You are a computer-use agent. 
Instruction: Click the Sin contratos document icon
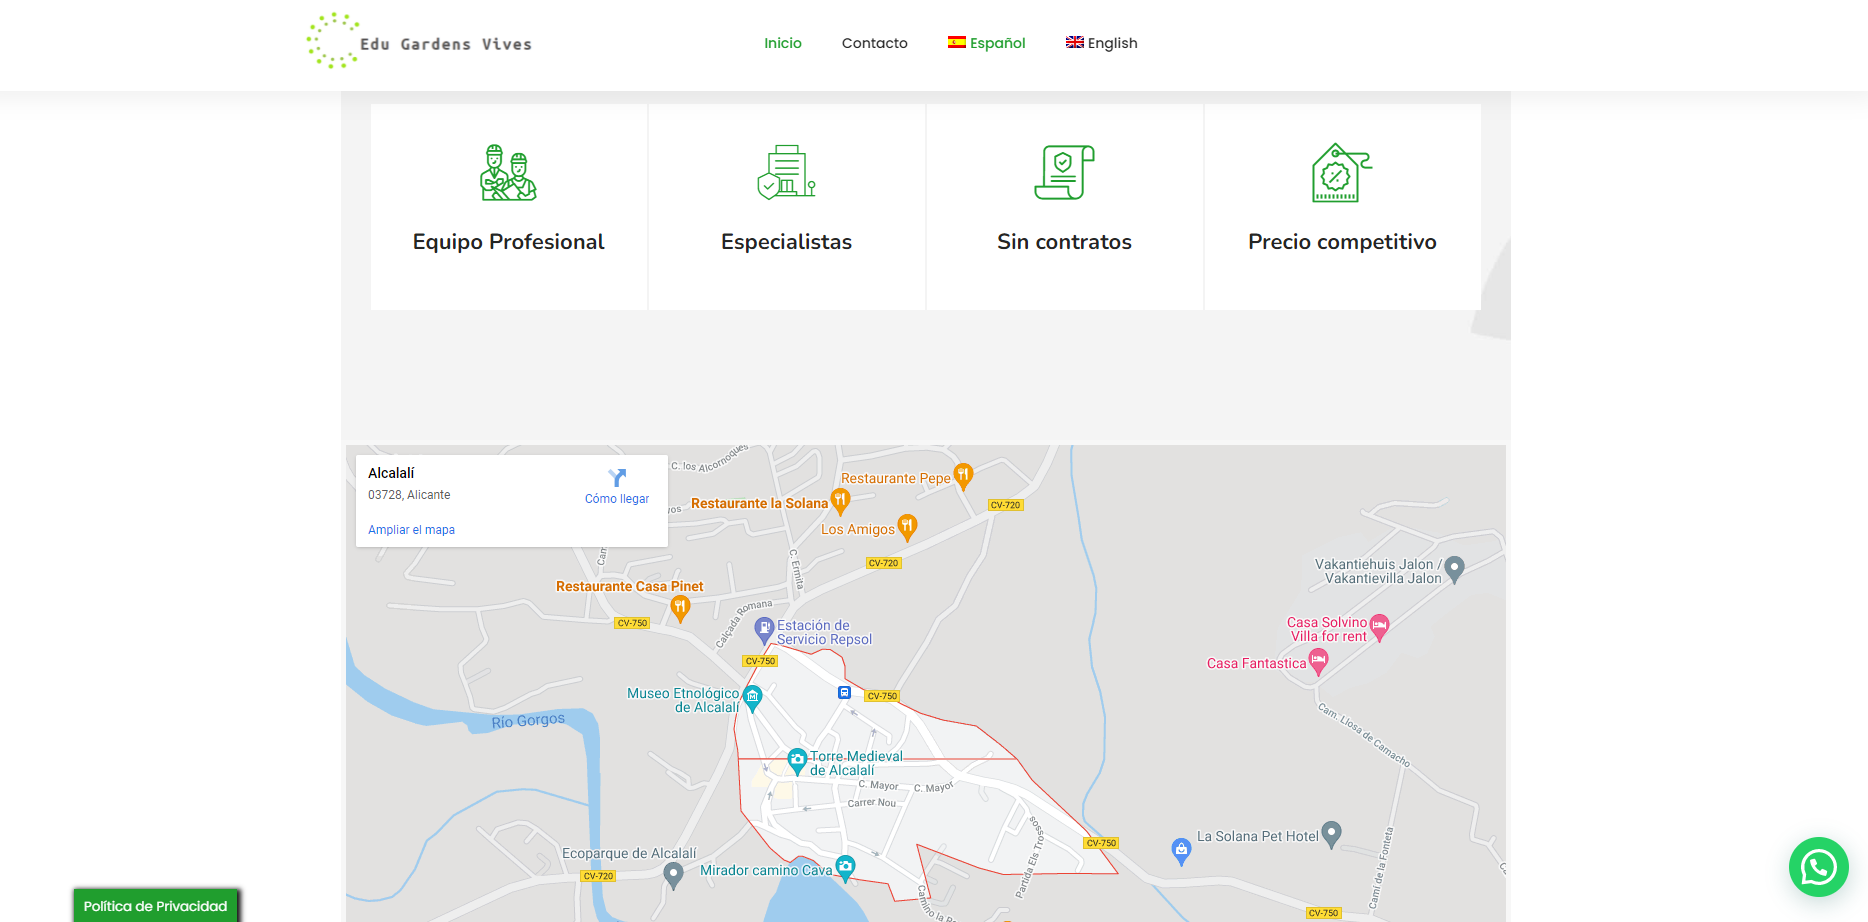pyautogui.click(x=1064, y=172)
